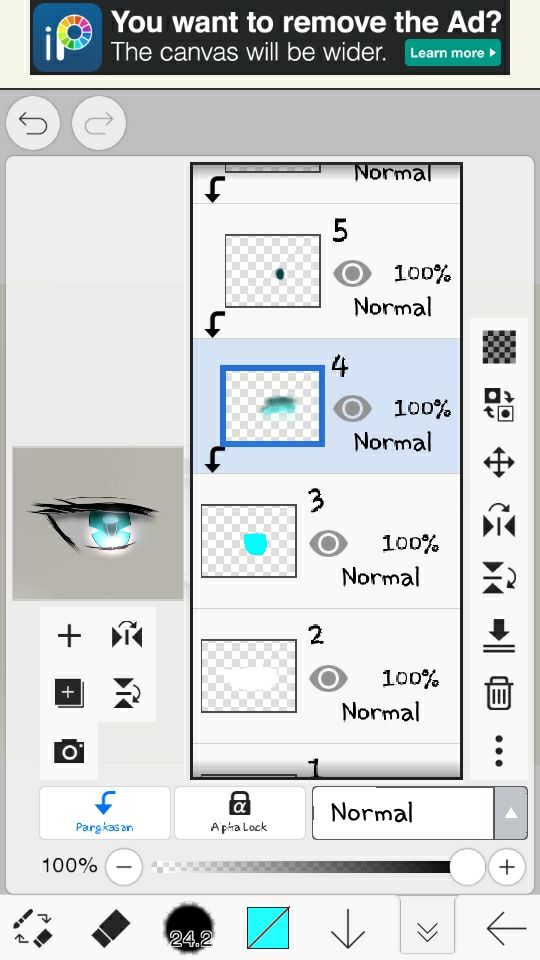Delete the layer with the trash icon
Viewport: 540px width, 960px height.
pos(499,693)
